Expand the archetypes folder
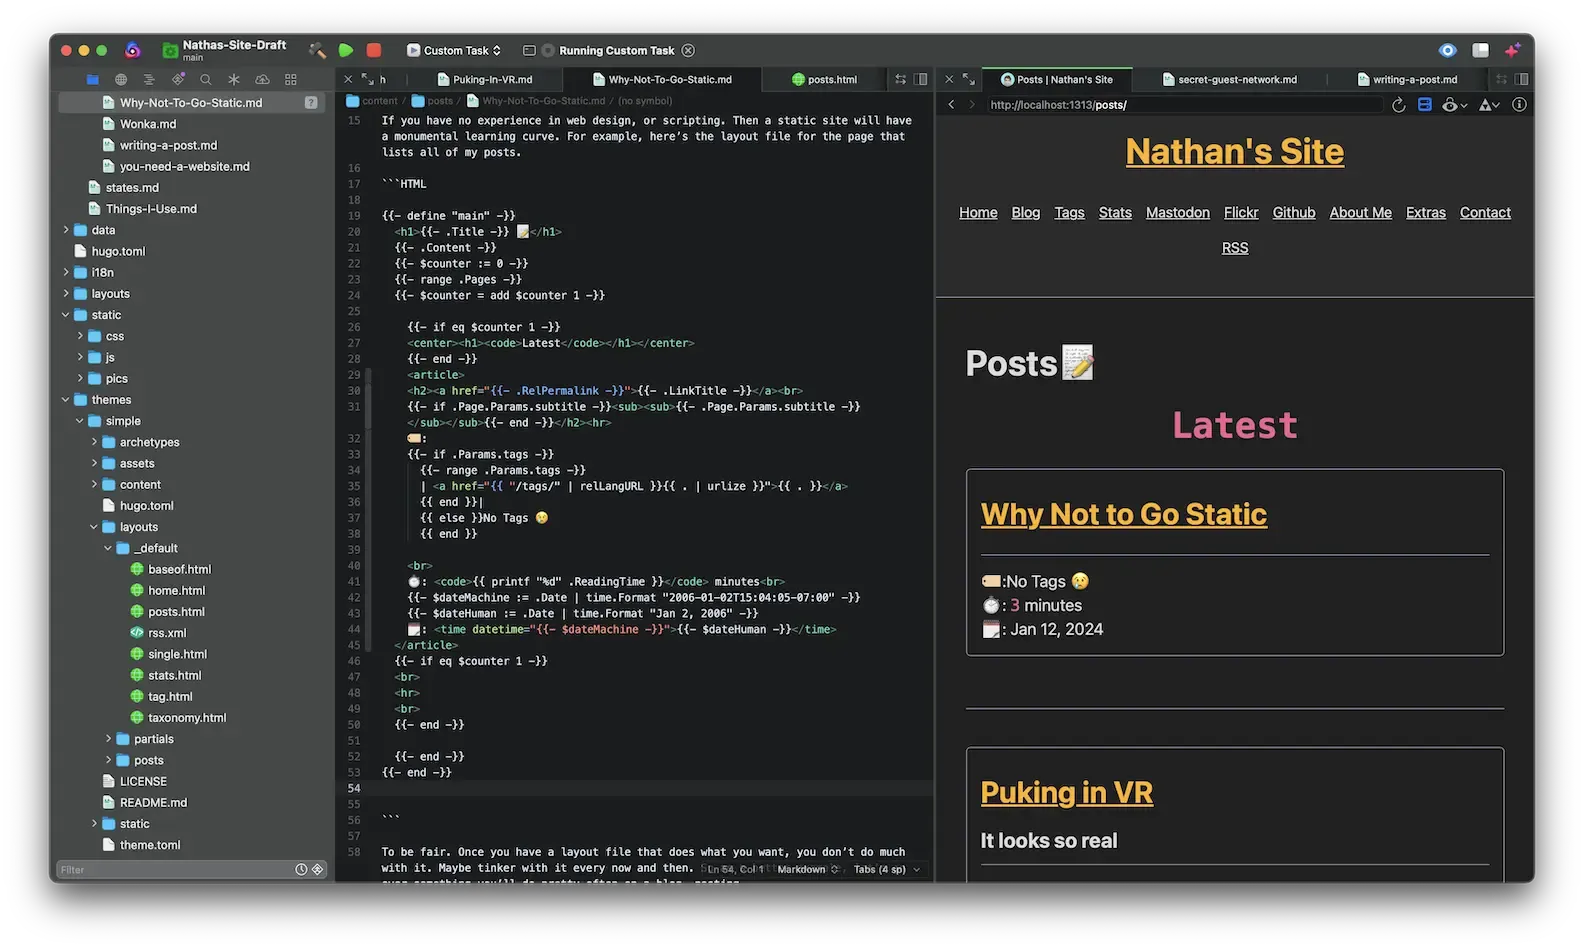 pyautogui.click(x=94, y=442)
